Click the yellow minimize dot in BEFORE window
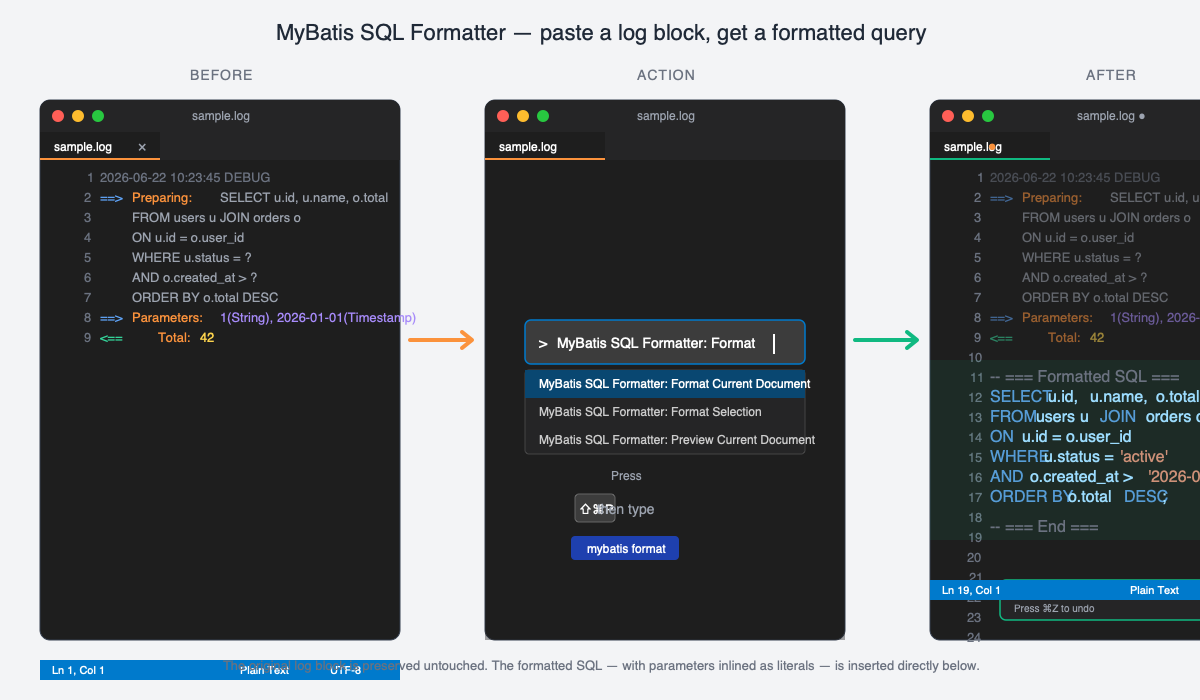 (78, 116)
